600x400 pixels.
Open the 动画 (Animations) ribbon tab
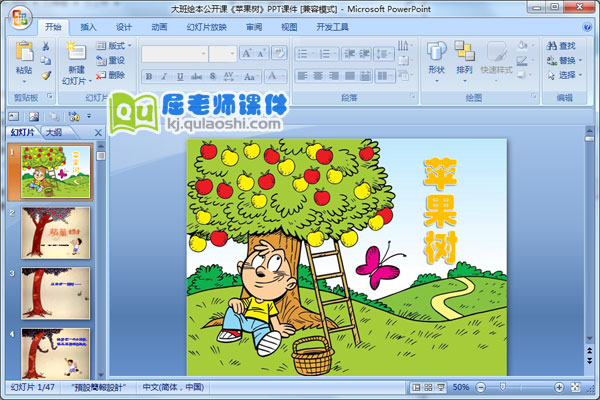[x=159, y=27]
